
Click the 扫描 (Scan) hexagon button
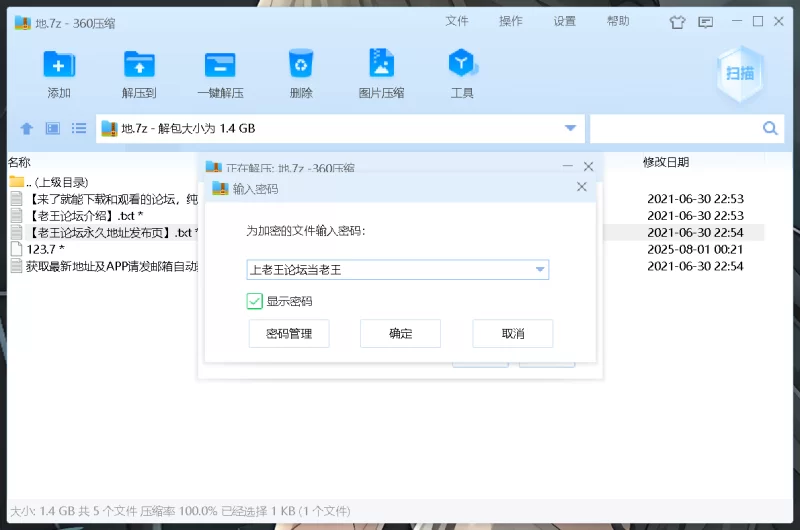tap(740, 74)
